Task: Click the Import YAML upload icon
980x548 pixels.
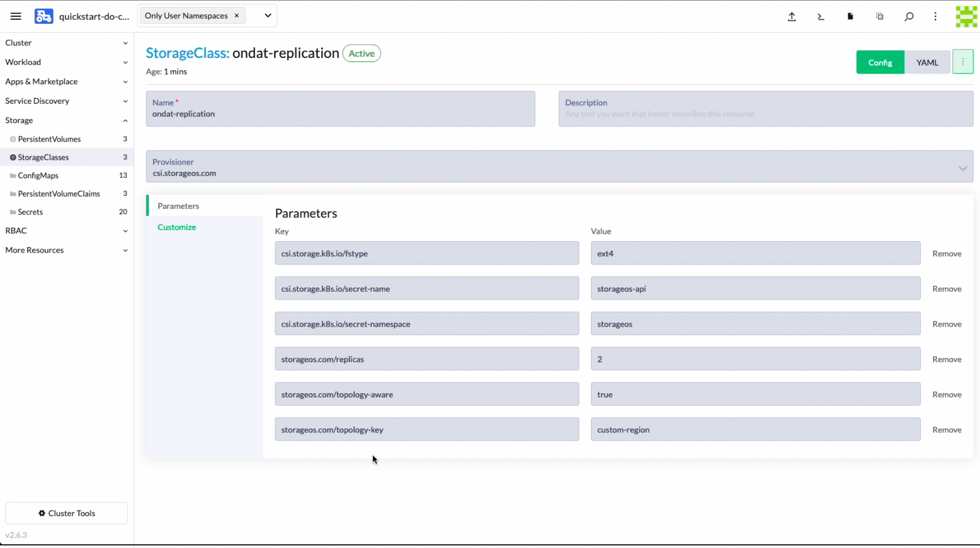Action: pos(791,16)
